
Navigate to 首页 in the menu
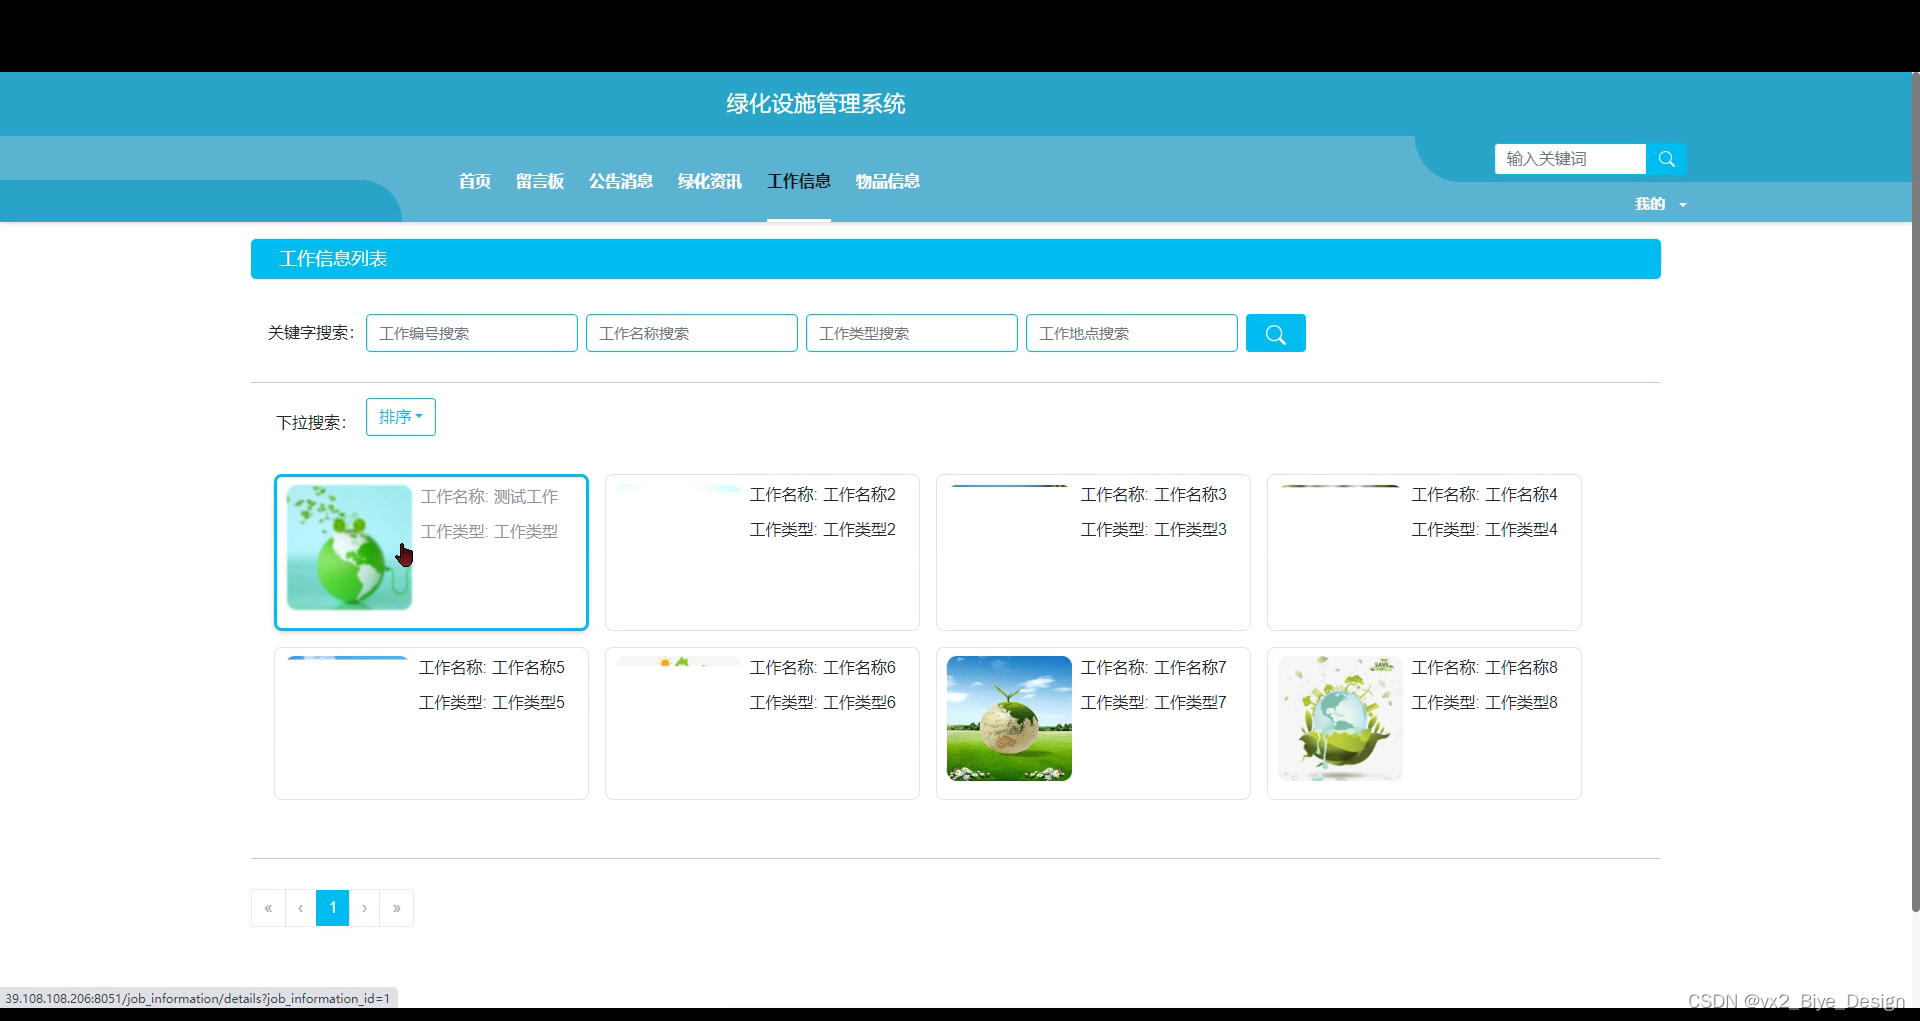pos(474,182)
